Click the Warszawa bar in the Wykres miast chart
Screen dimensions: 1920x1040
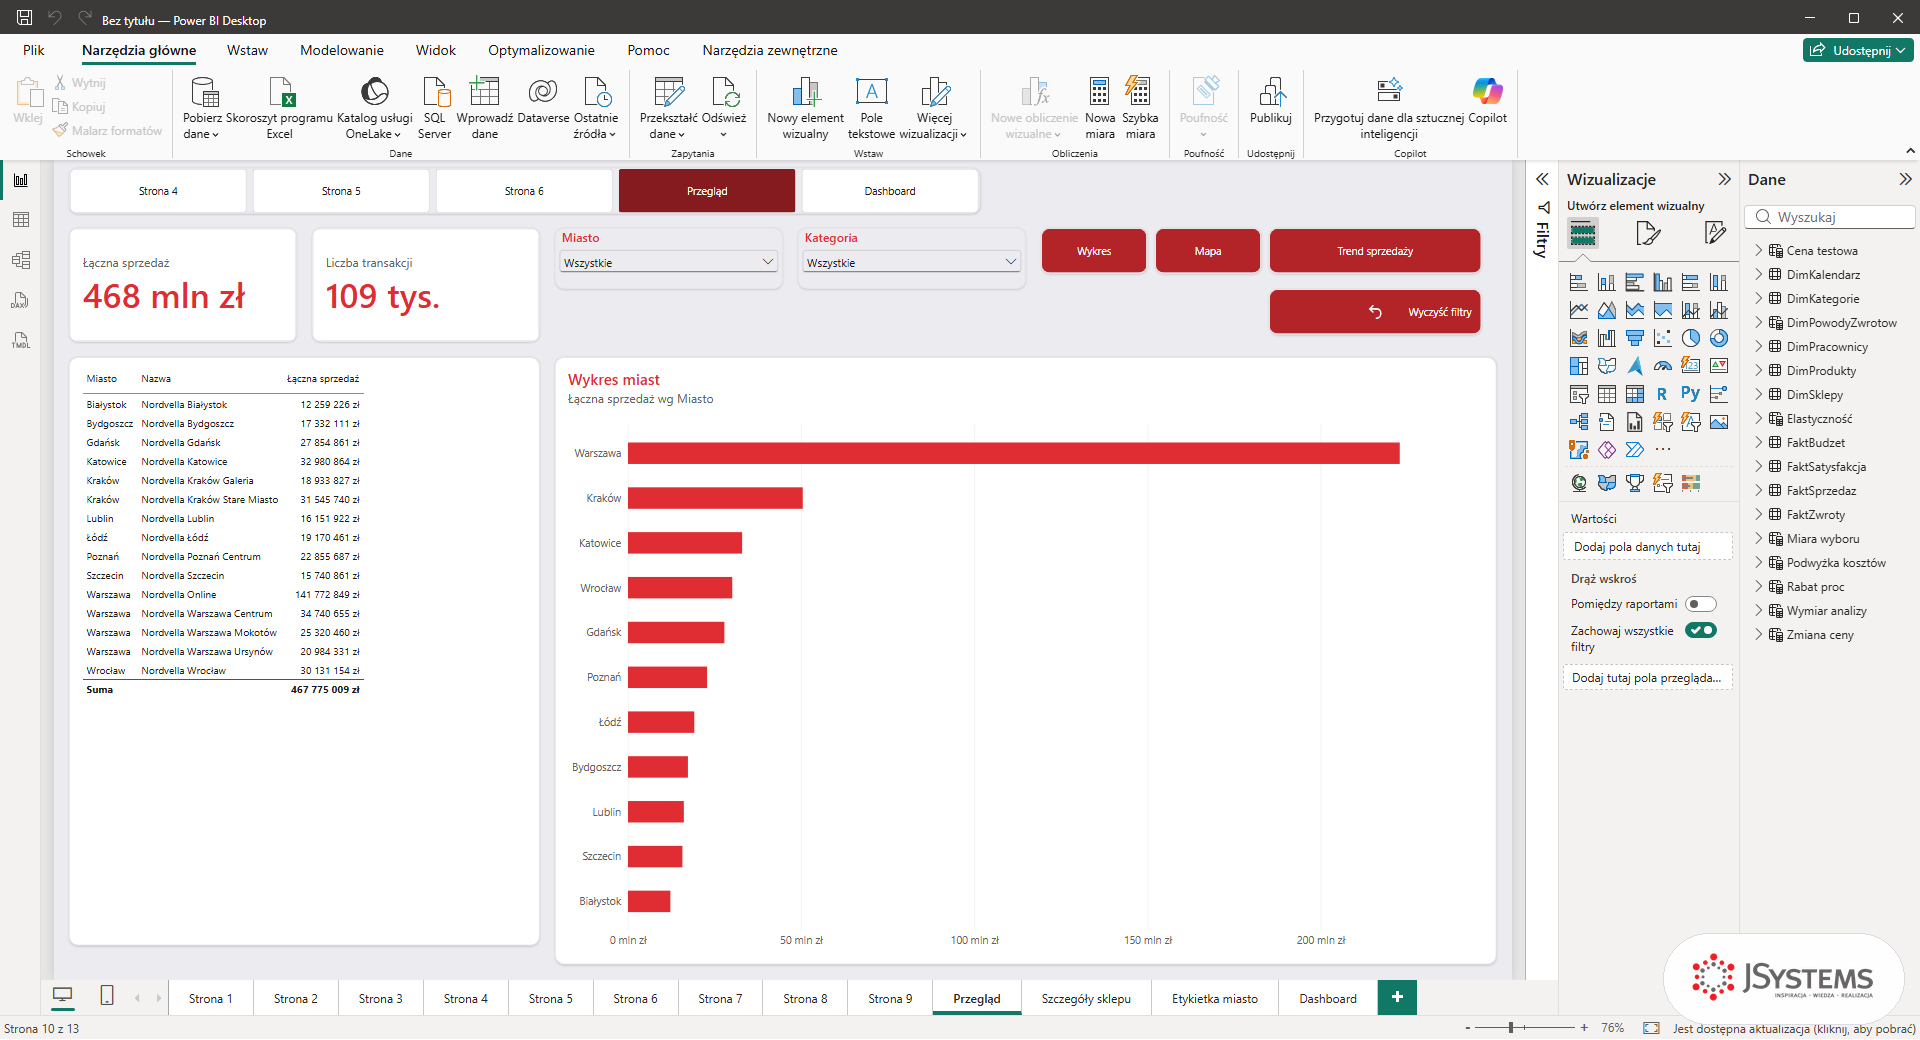click(1013, 453)
